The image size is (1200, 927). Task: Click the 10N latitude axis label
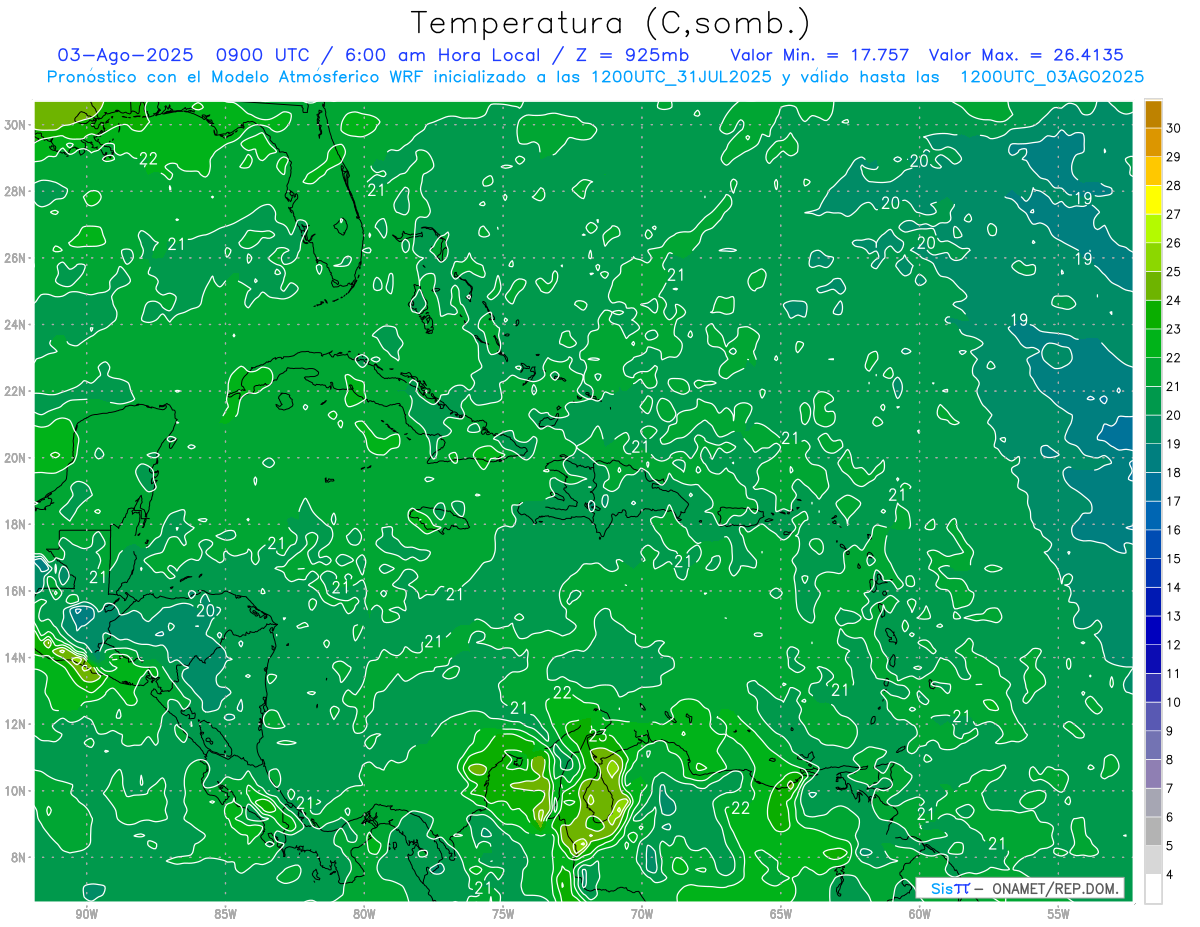[17, 791]
